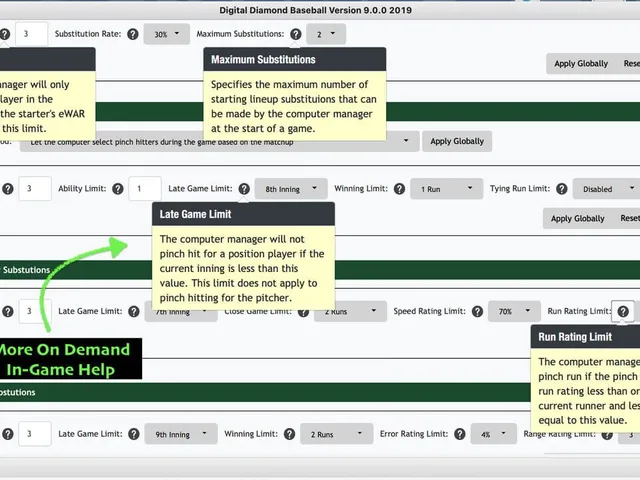This screenshot has height=480, width=640.
Task: Click the 'Winning Limit:' label beside 1 Run
Action: (361, 189)
